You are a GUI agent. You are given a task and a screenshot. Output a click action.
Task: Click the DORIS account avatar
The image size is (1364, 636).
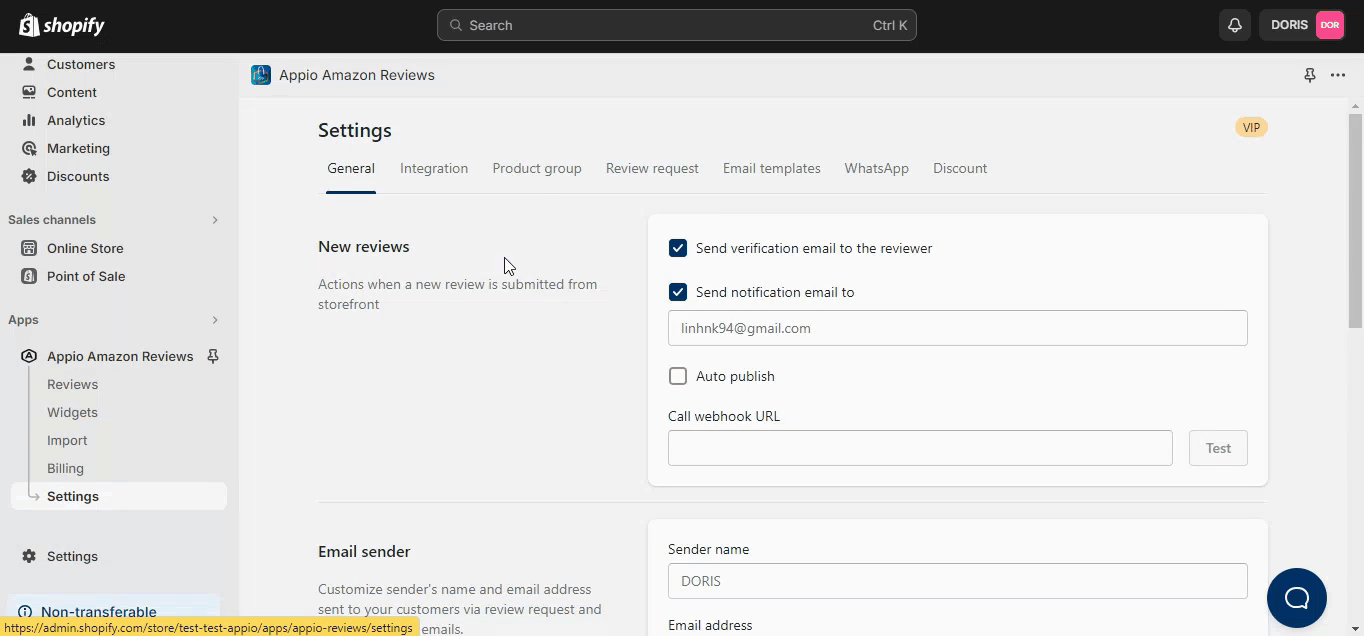[x=1329, y=25]
